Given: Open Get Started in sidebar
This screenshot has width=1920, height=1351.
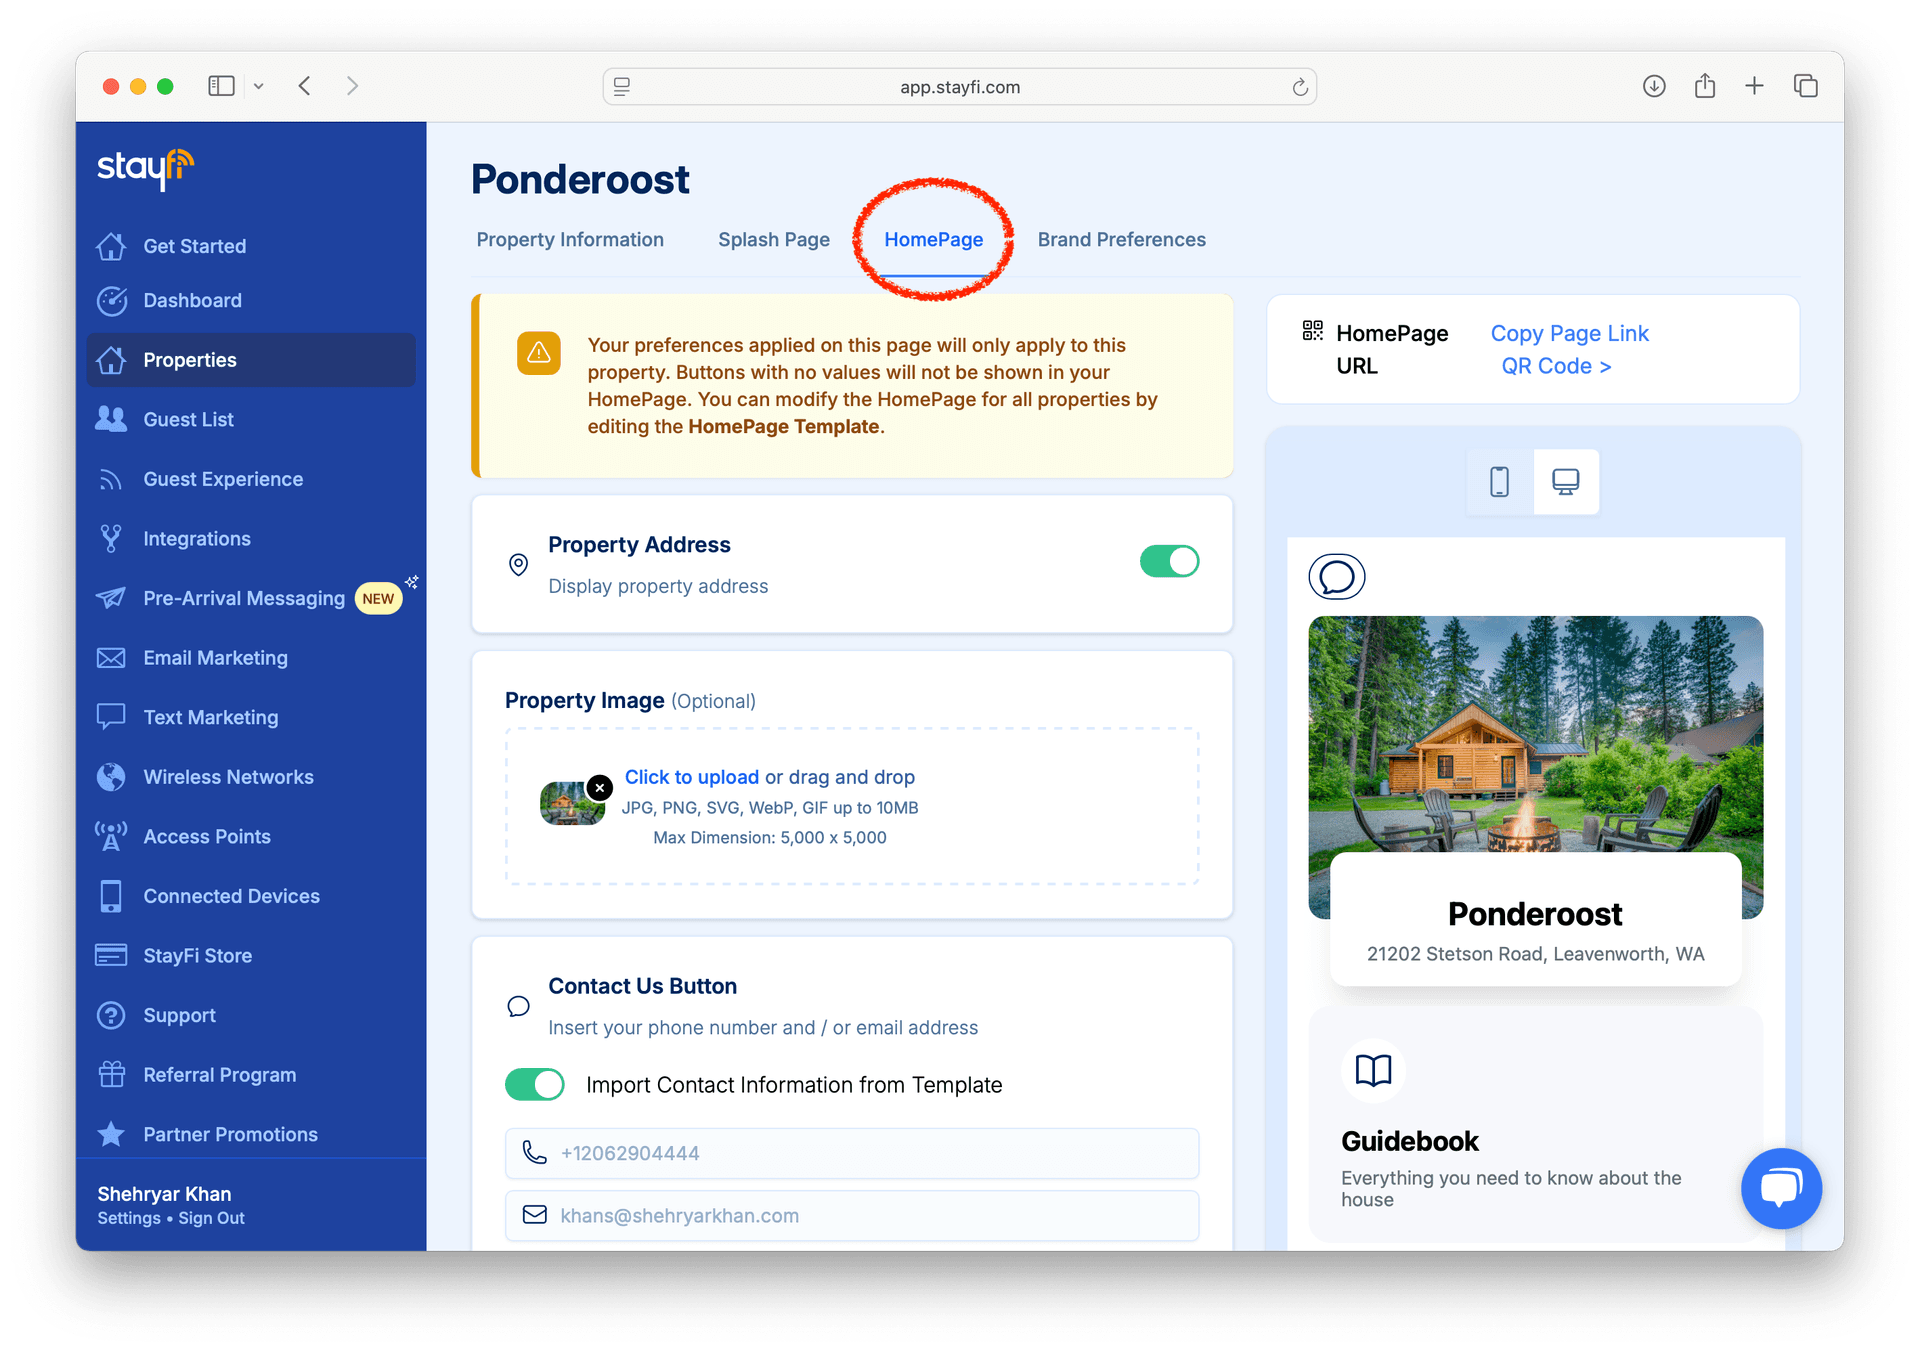Looking at the screenshot, I should tap(194, 246).
